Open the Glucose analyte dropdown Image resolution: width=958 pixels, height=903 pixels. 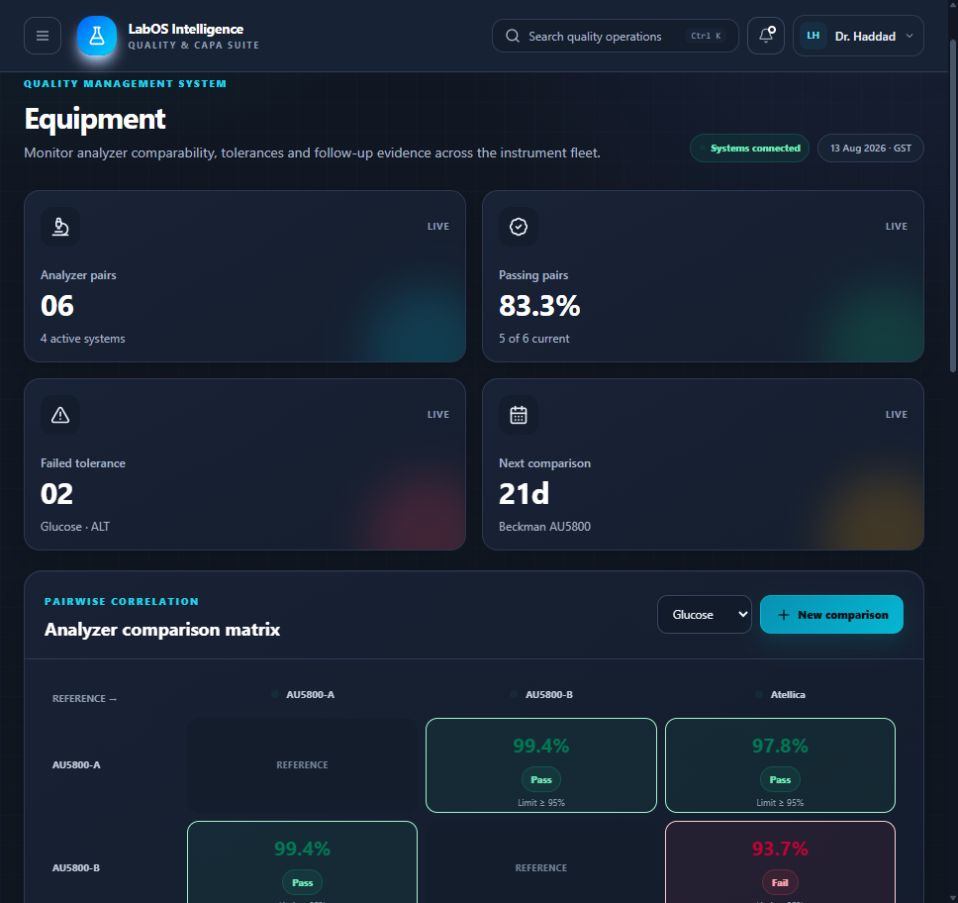(704, 615)
